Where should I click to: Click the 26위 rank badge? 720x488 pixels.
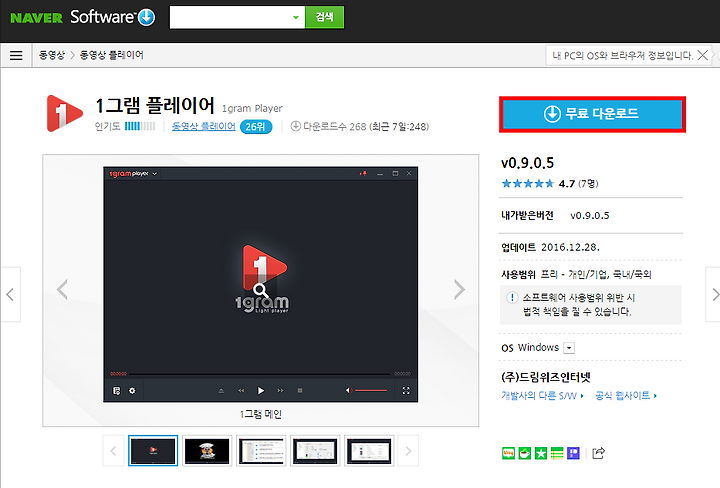click(x=256, y=127)
